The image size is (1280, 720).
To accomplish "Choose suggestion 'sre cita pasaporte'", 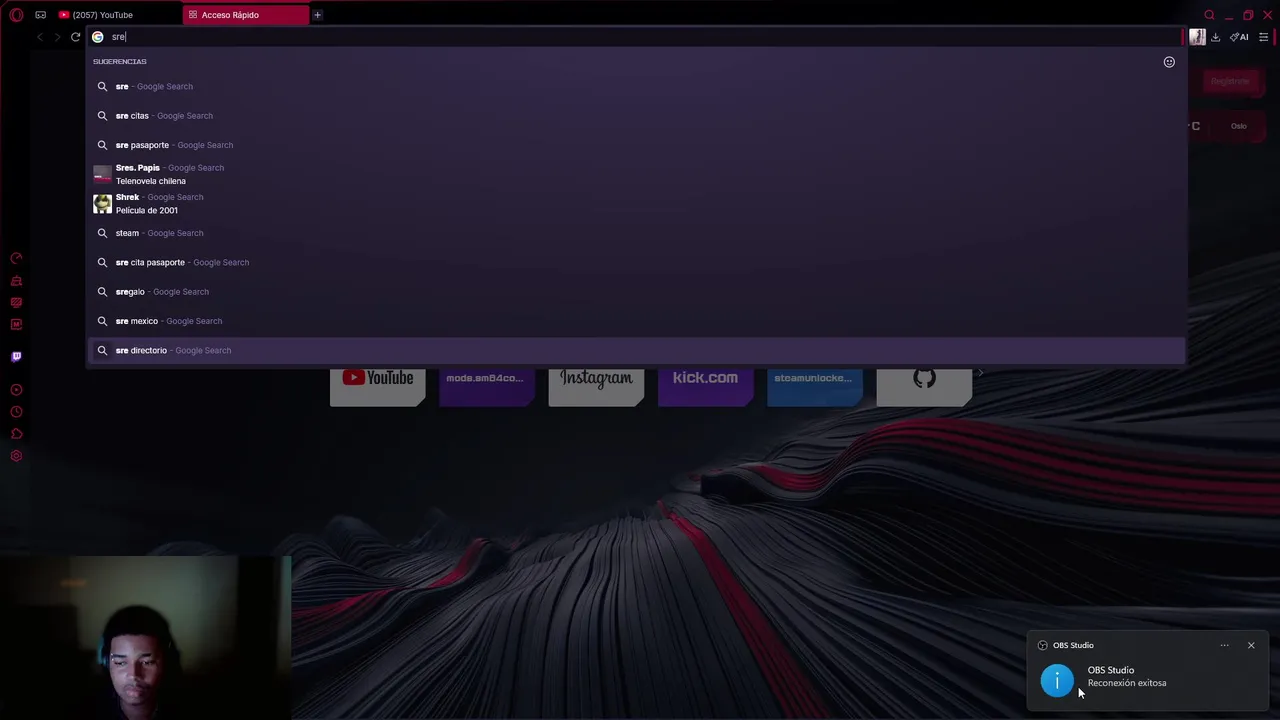I will 636,262.
